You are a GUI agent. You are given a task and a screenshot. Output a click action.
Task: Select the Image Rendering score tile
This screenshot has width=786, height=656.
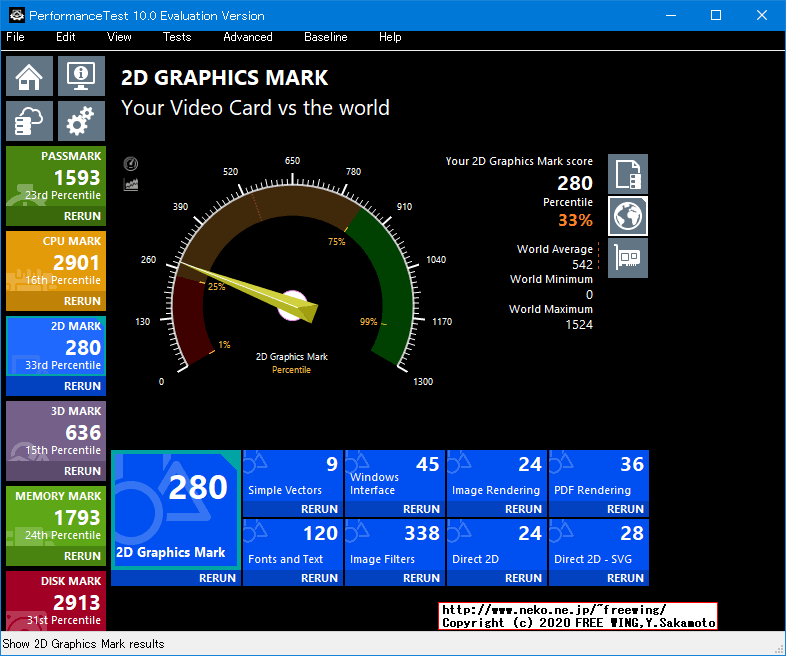point(497,476)
